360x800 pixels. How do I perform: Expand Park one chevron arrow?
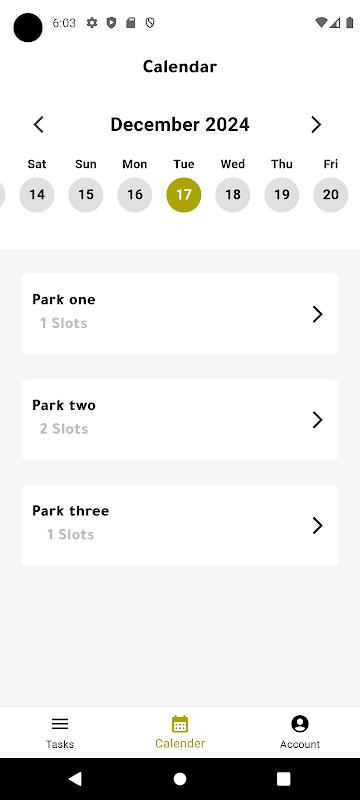(x=317, y=314)
